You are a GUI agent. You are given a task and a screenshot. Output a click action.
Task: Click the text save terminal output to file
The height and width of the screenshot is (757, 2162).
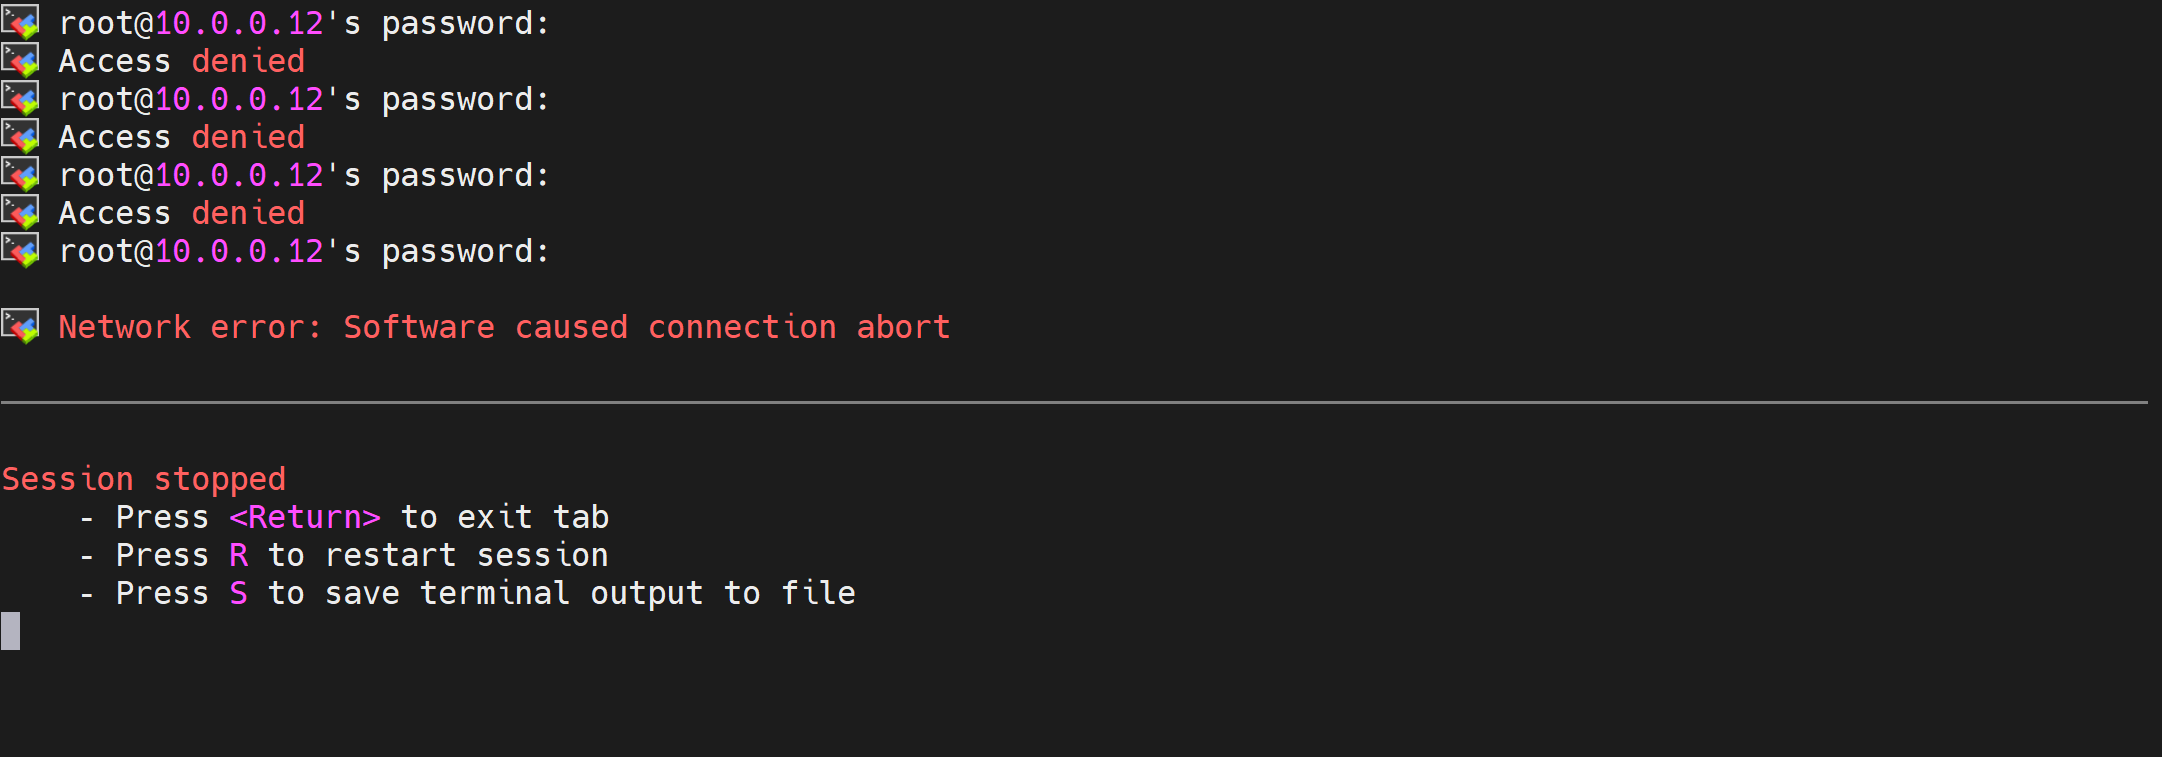(590, 593)
